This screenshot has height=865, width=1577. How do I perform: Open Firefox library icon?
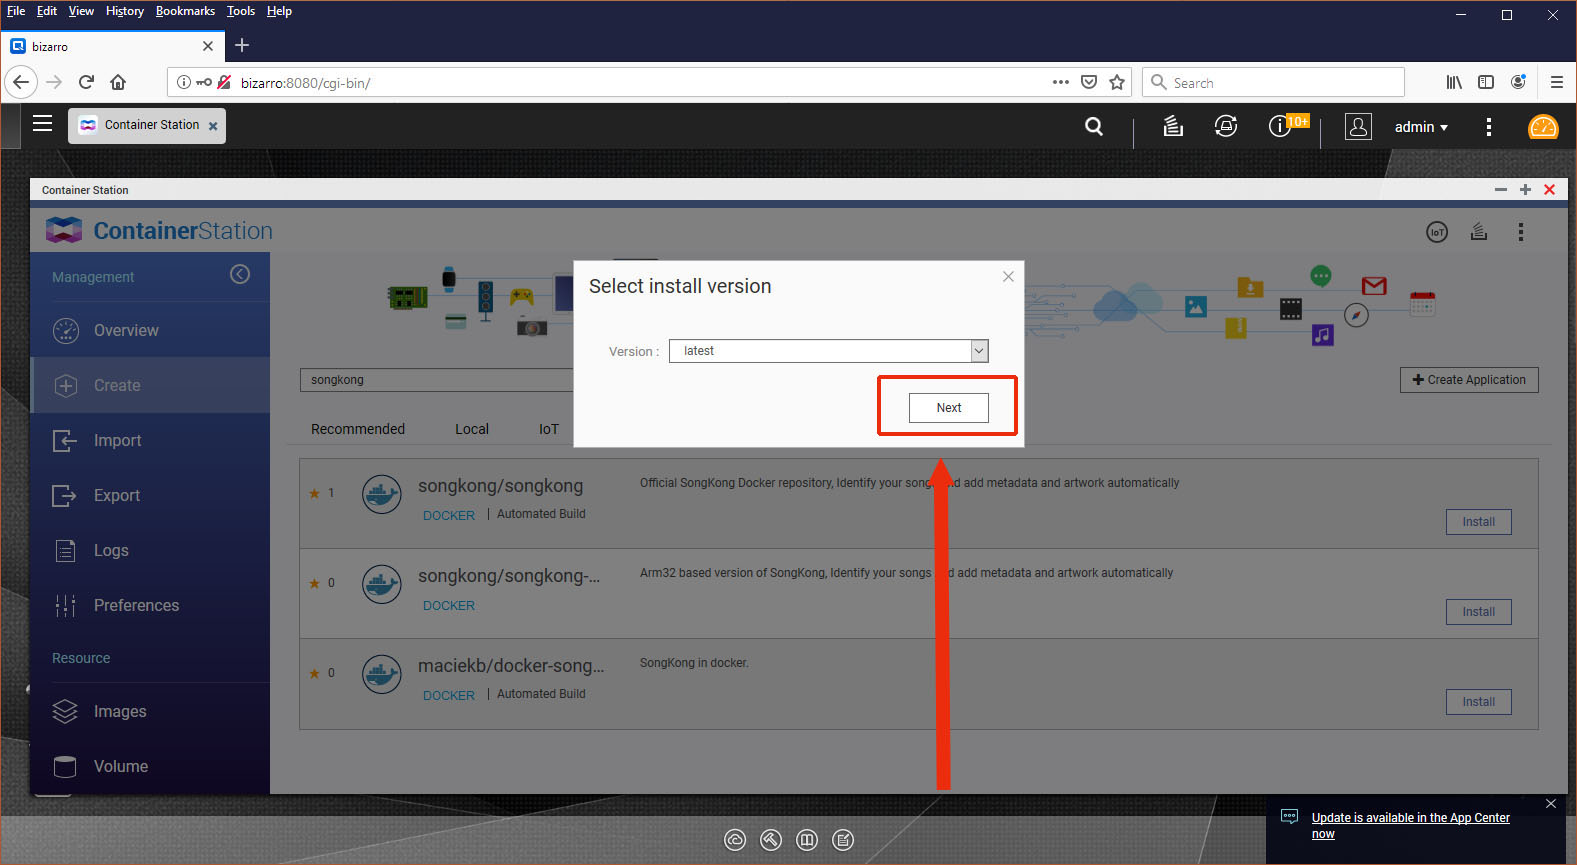[1454, 82]
